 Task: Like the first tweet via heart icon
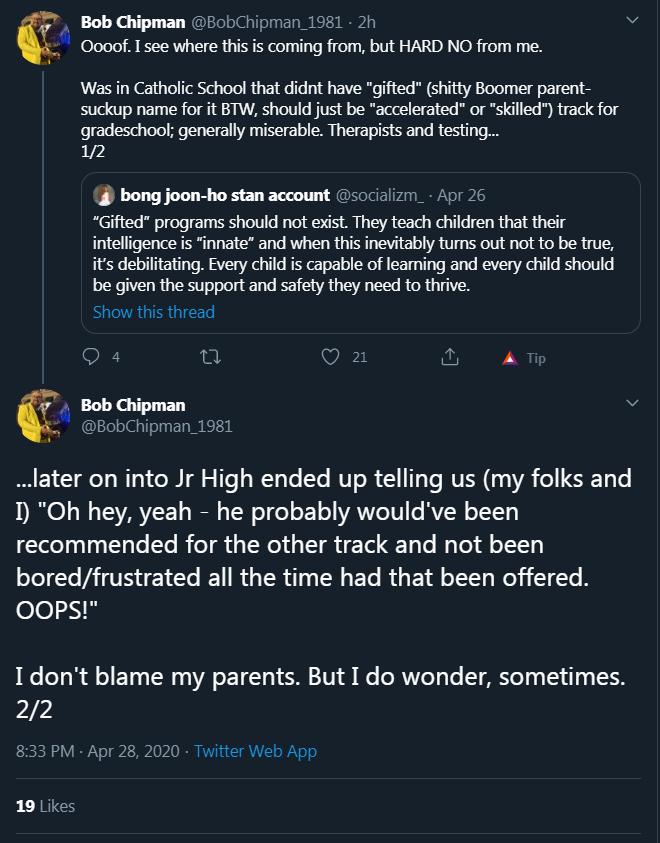pos(331,356)
